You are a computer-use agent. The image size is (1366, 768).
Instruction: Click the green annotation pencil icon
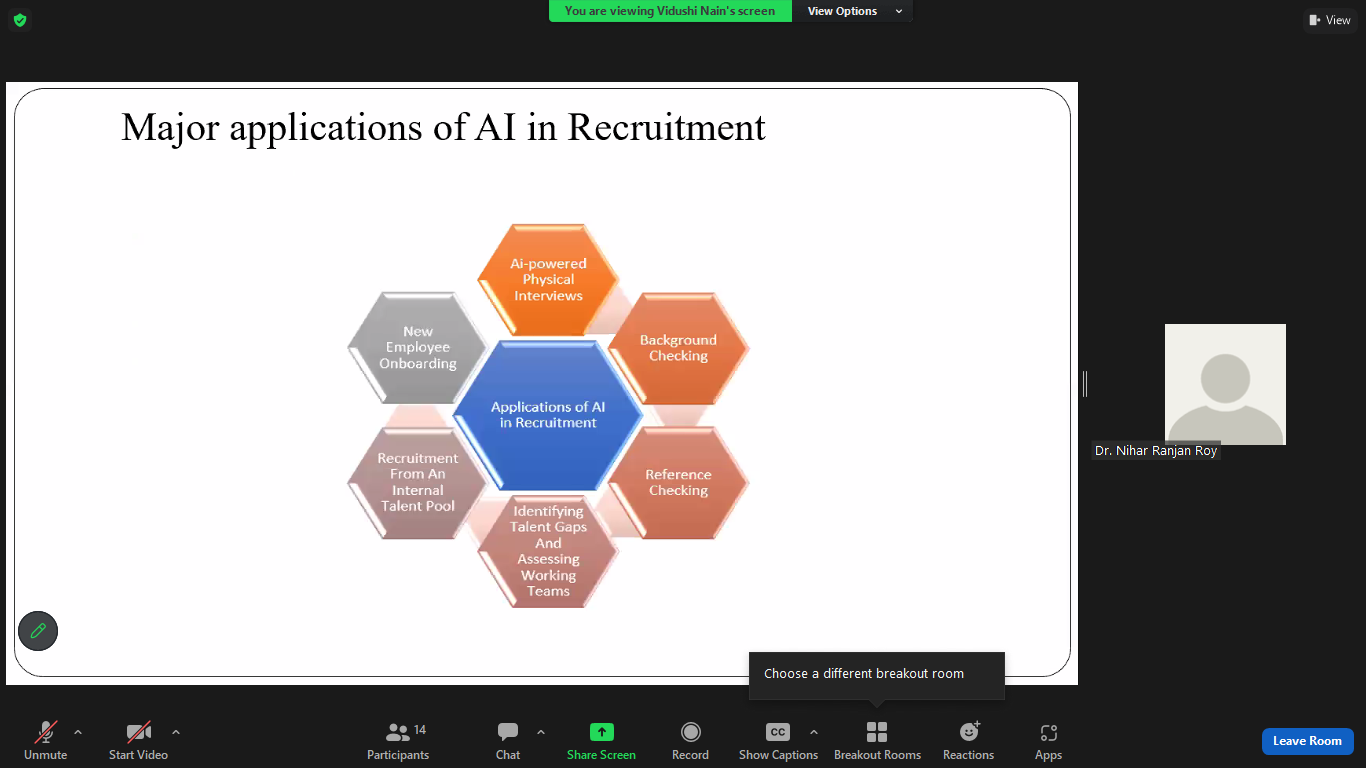(x=38, y=631)
